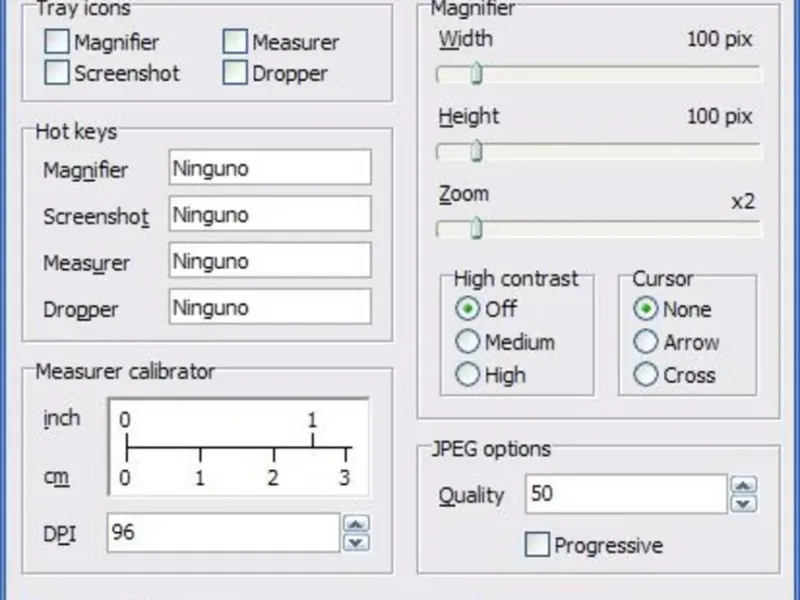Screen dimensions: 800x600
Task: Click the JPEG Quality input field
Action: point(626,494)
